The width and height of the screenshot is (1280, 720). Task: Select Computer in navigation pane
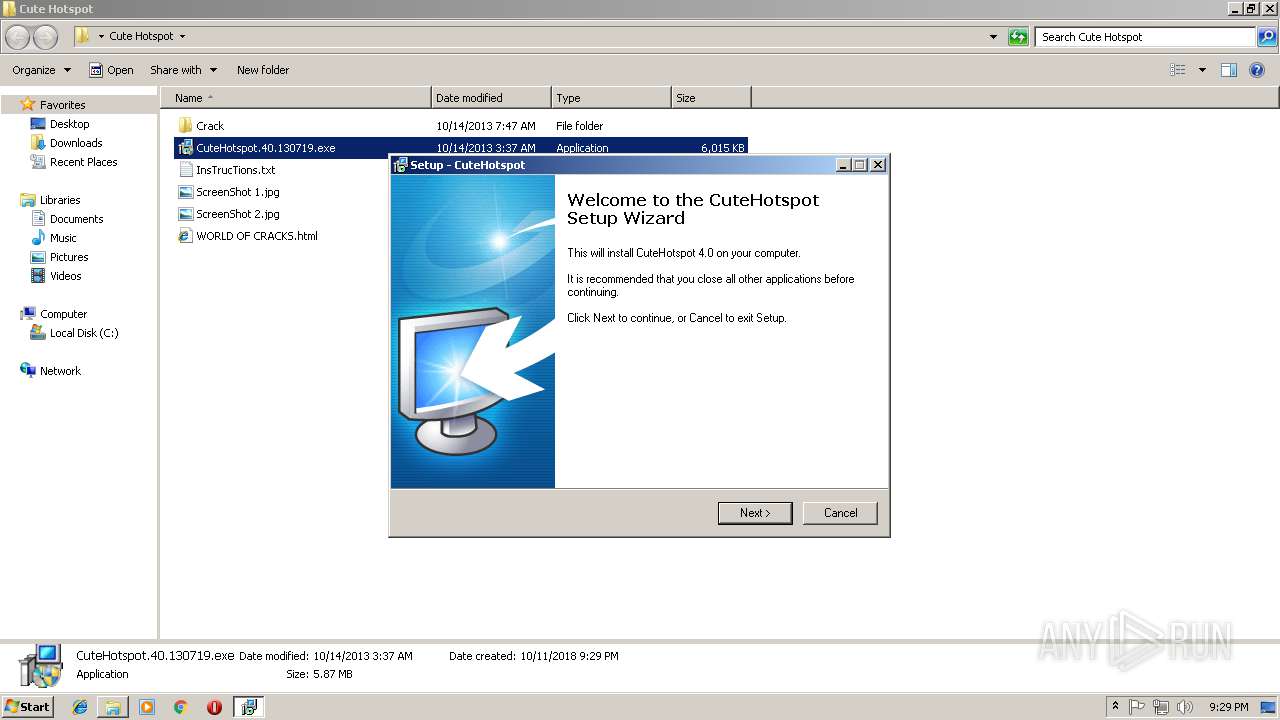pyautogui.click(x=63, y=314)
